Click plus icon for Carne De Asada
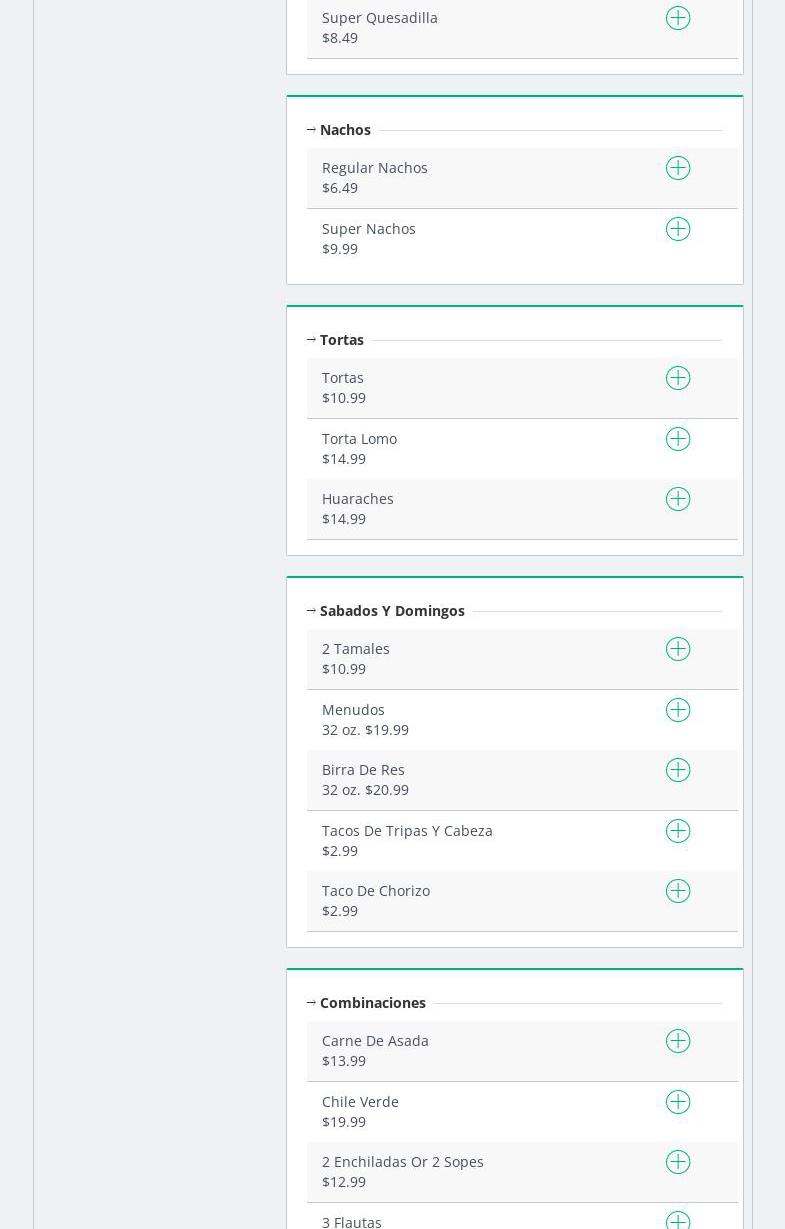785x1229 pixels. point(678,1042)
